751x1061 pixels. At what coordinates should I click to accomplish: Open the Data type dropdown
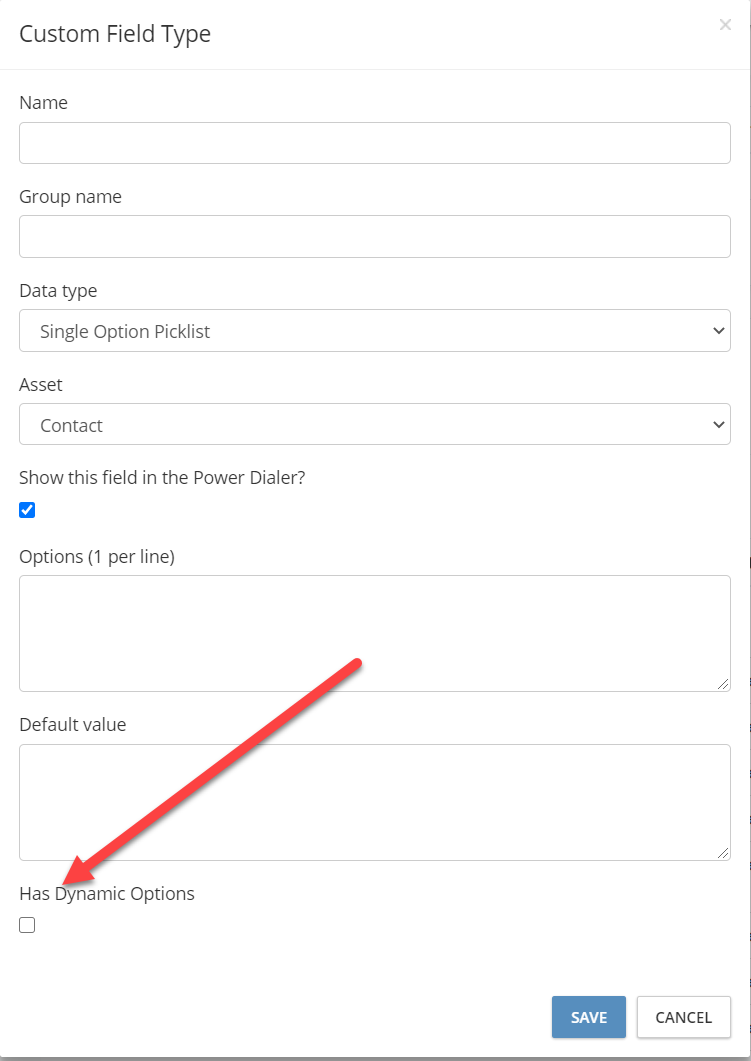[375, 330]
